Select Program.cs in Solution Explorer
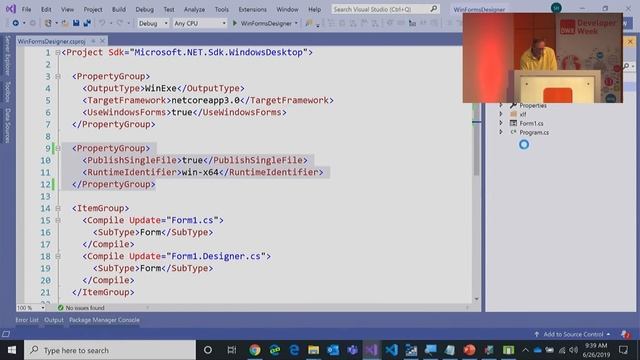The width and height of the screenshot is (640, 360). (534, 132)
